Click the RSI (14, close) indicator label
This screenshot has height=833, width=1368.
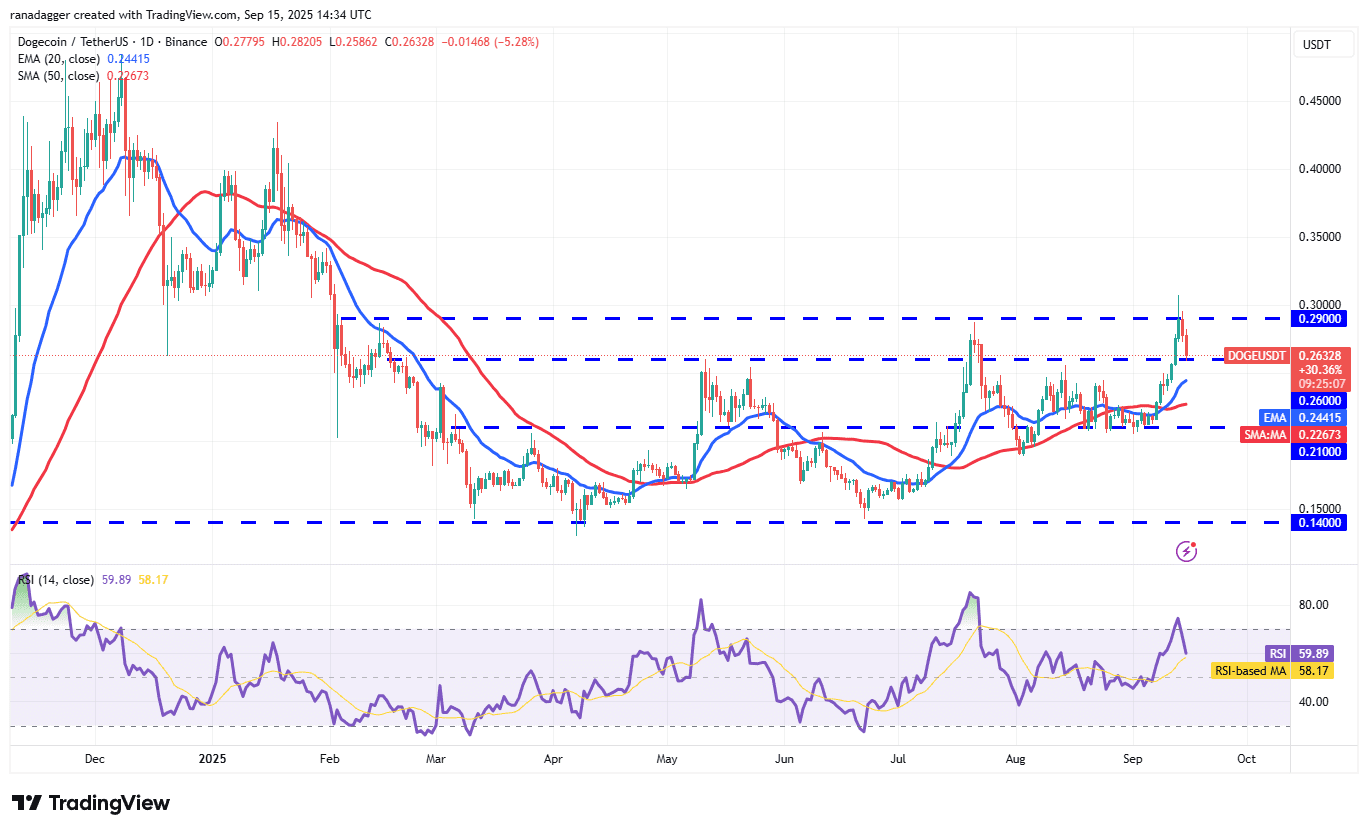(x=55, y=579)
